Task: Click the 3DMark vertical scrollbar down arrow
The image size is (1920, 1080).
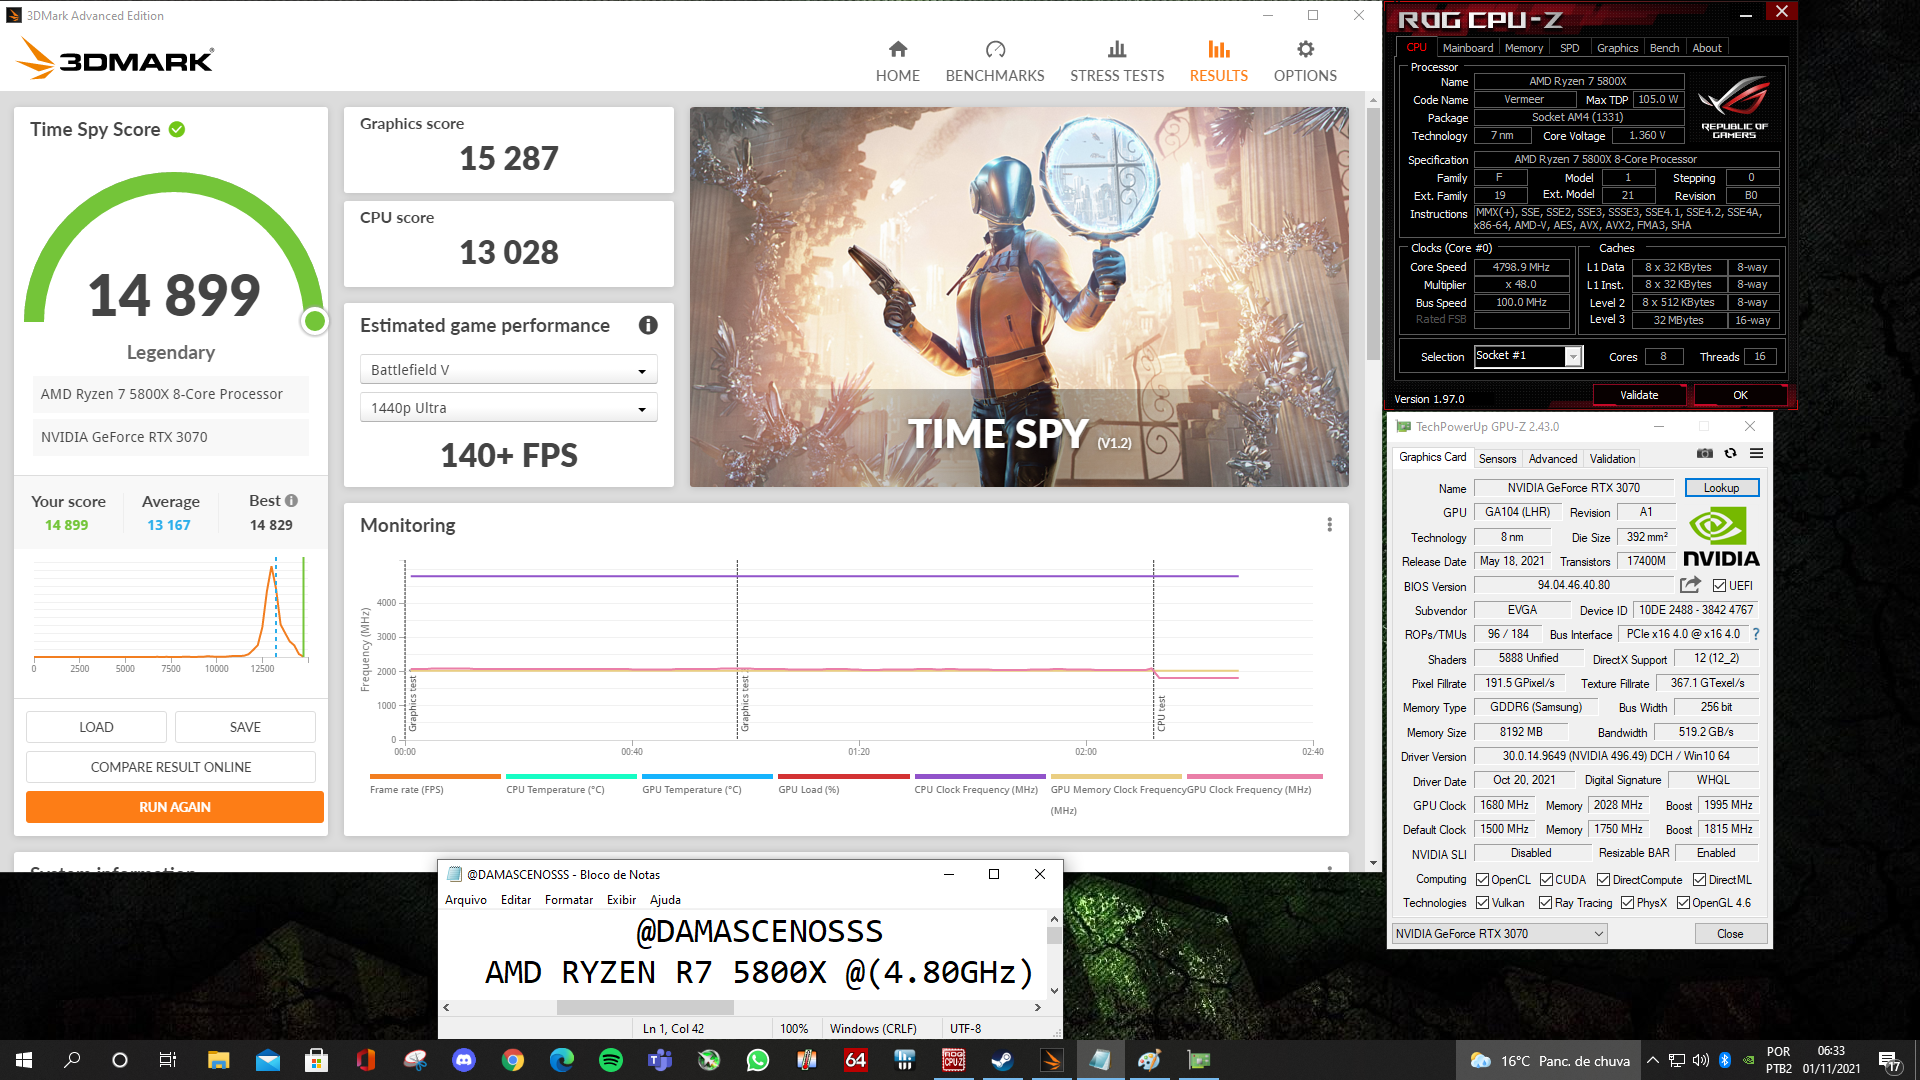Action: pos(1373,863)
